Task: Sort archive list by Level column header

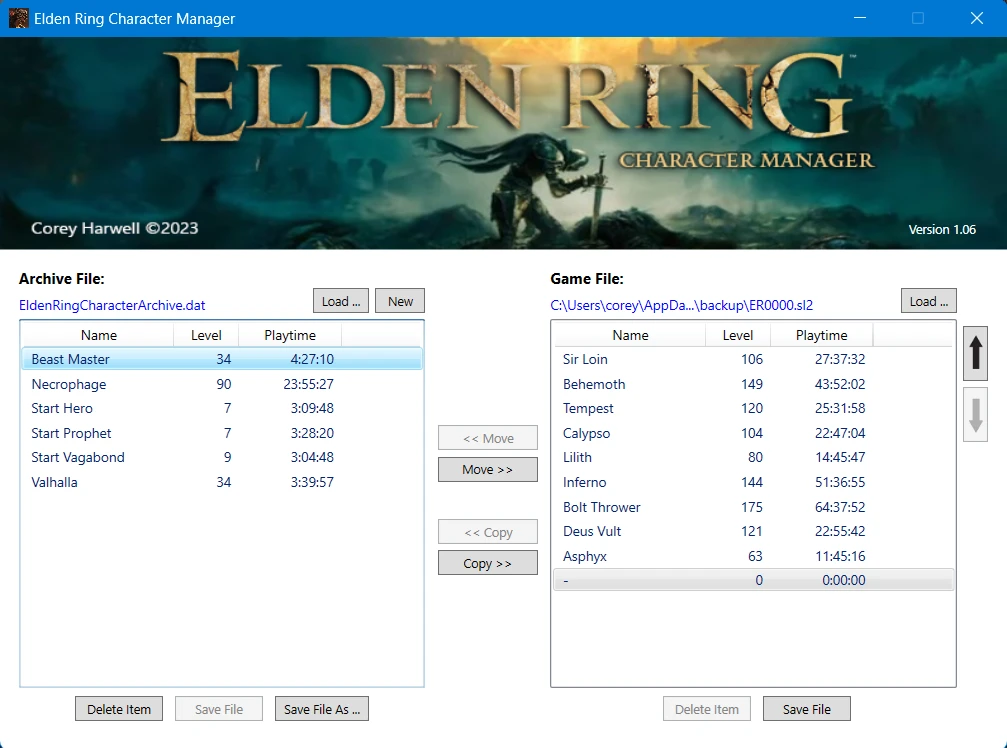Action: tap(206, 335)
